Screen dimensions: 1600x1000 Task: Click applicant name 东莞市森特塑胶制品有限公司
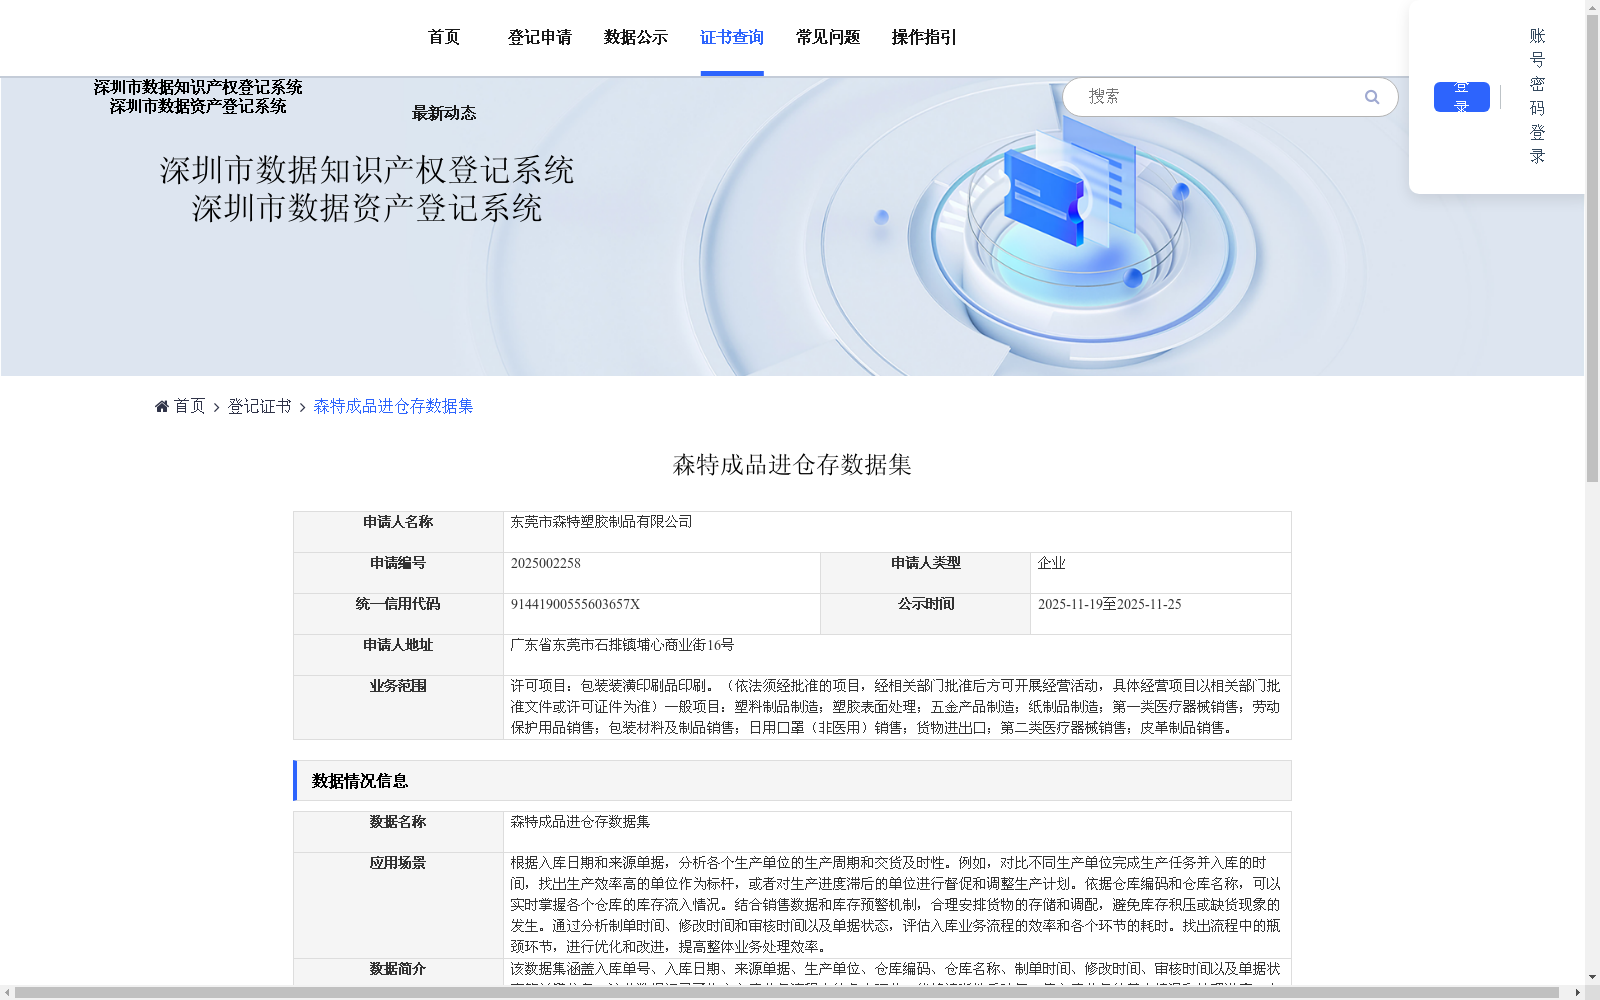click(x=601, y=522)
